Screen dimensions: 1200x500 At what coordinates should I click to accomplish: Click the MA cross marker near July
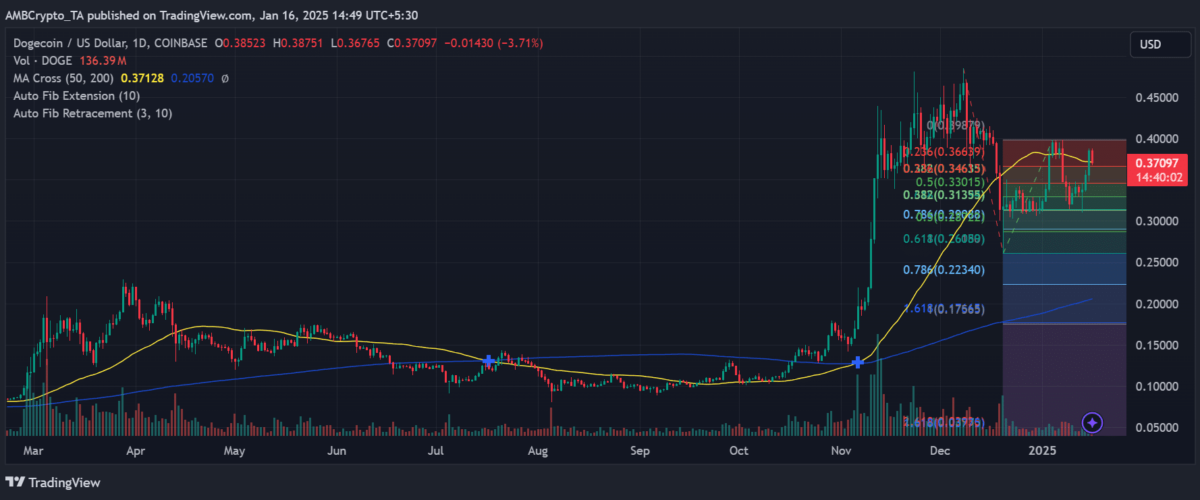pos(488,360)
